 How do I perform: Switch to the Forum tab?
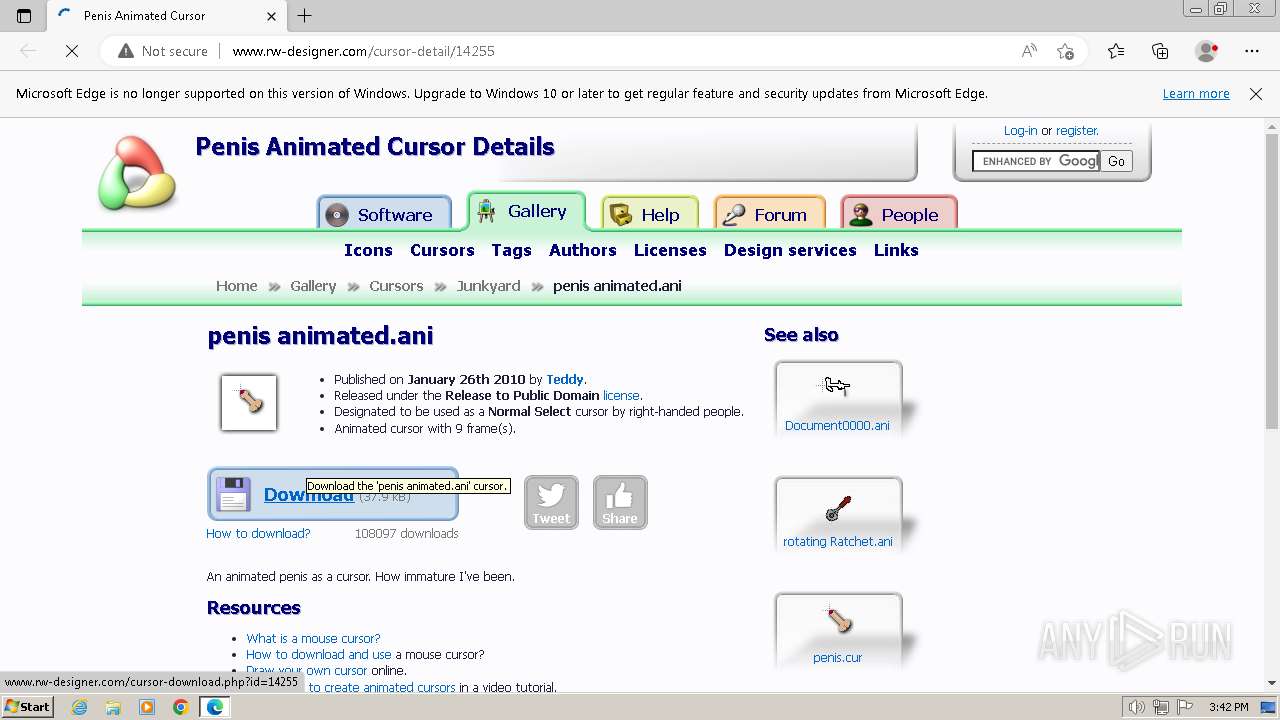[x=769, y=214]
